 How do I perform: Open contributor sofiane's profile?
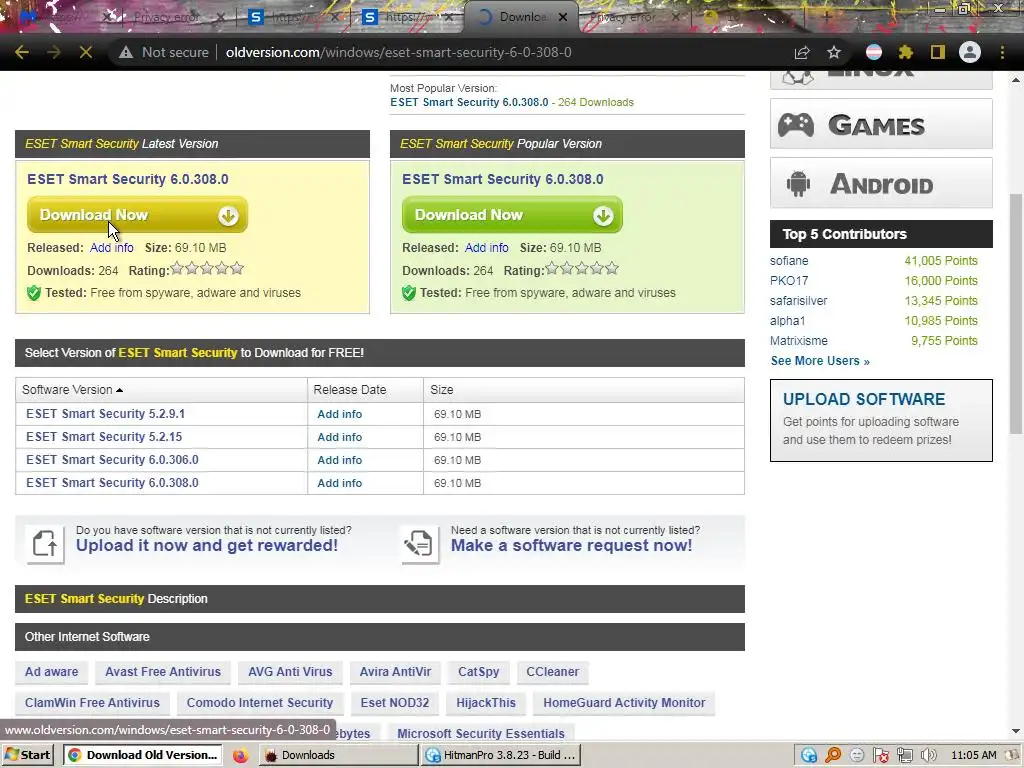[789, 261]
